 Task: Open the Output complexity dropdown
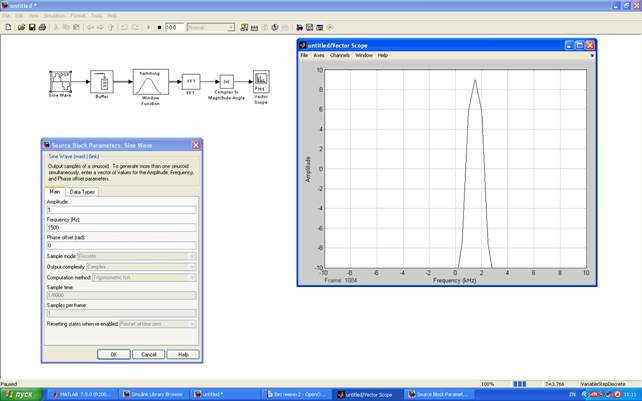[x=141, y=267]
